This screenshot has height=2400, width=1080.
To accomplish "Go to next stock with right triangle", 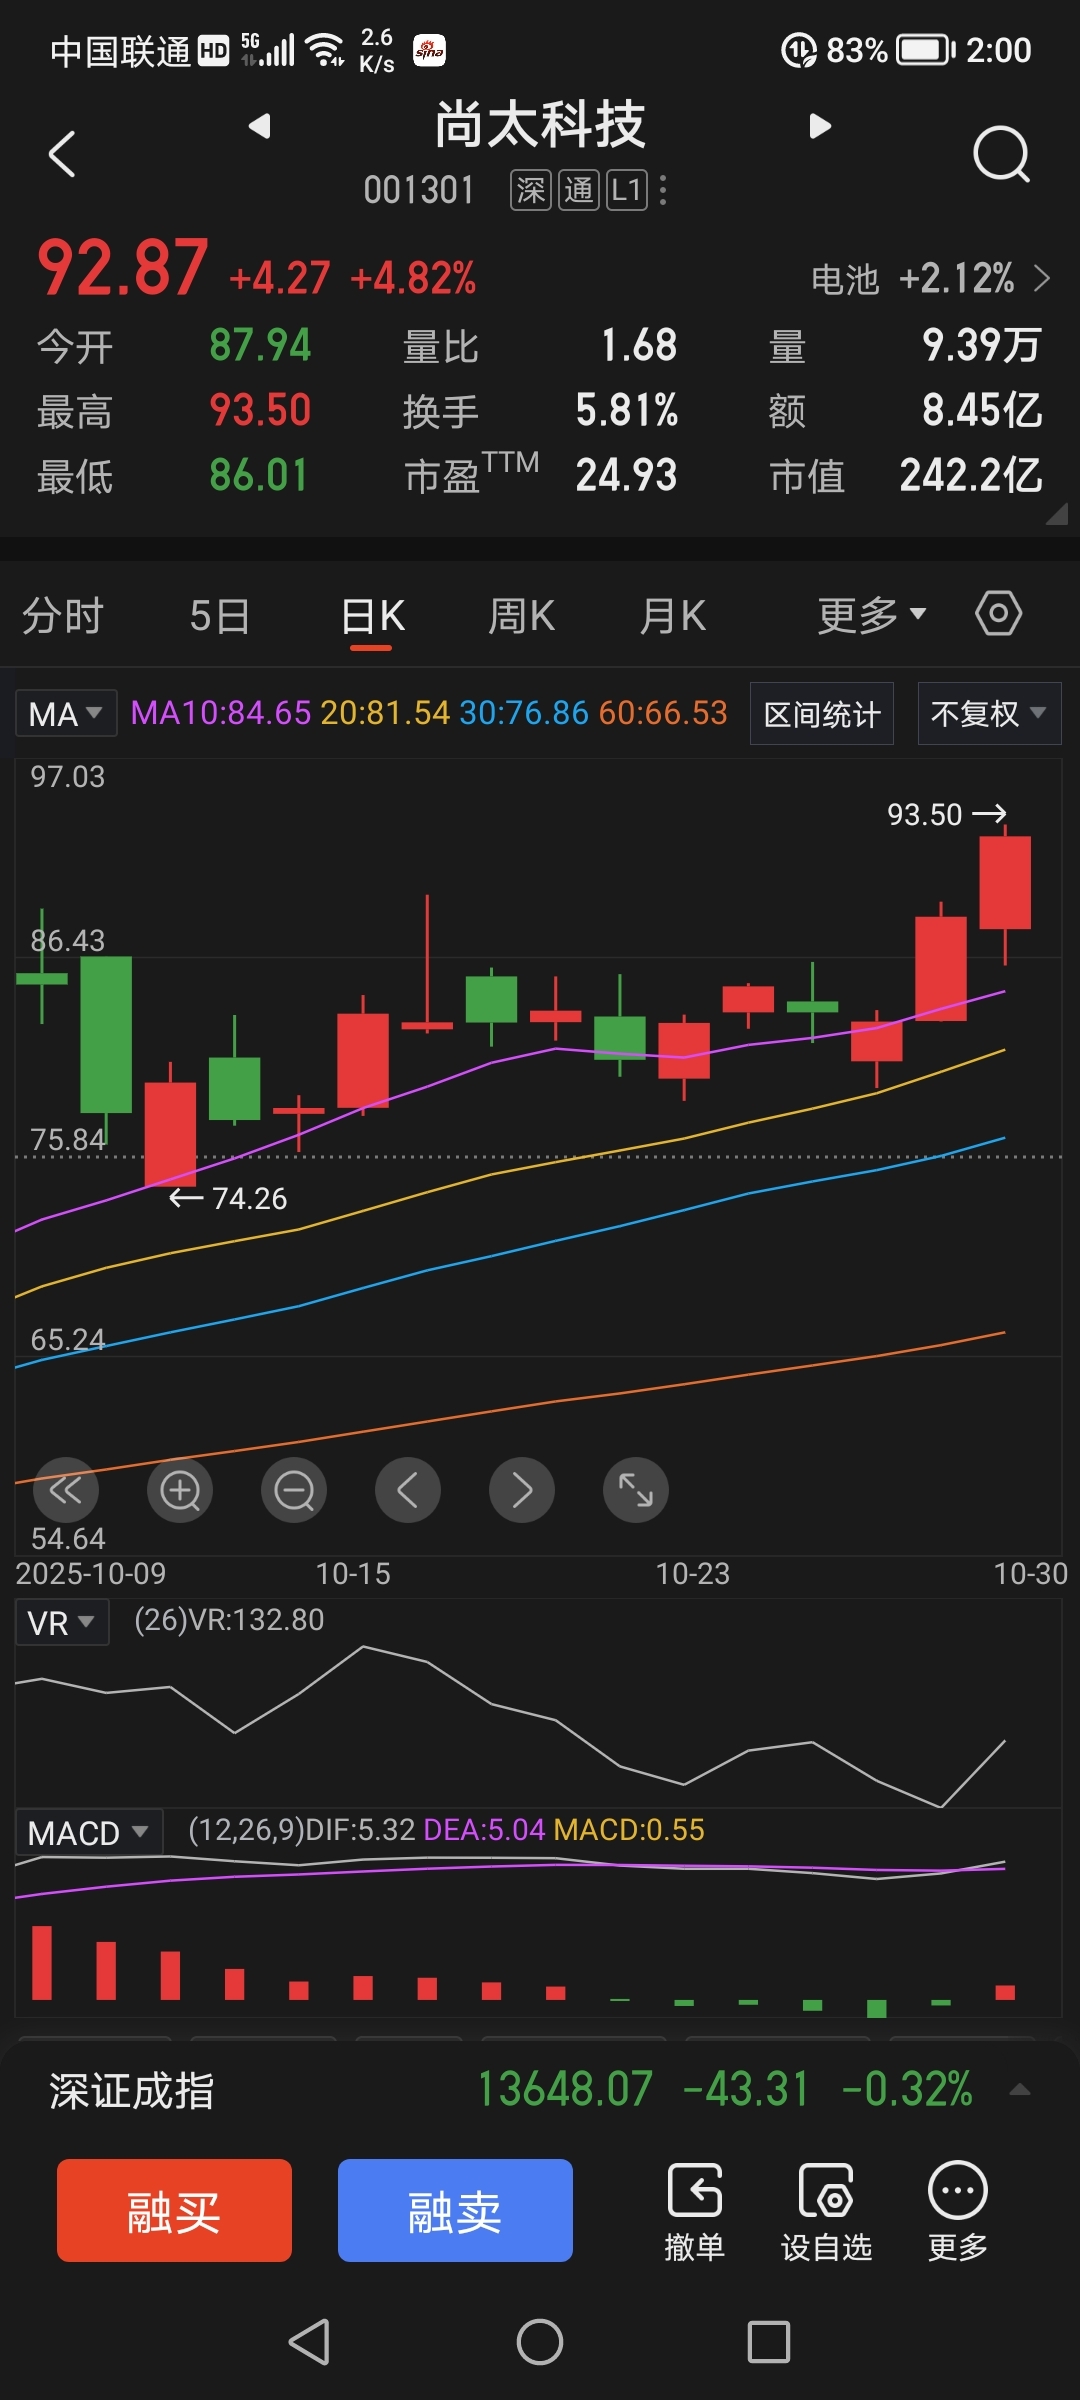I will [820, 126].
